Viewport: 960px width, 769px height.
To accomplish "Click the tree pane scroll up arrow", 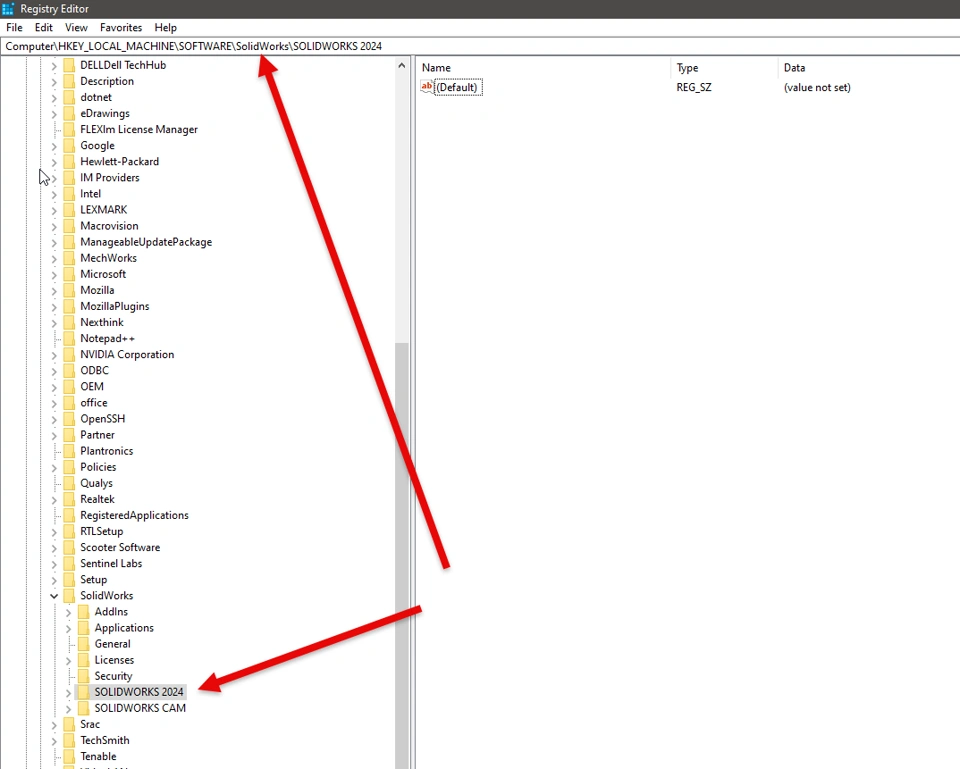I will click(x=402, y=66).
